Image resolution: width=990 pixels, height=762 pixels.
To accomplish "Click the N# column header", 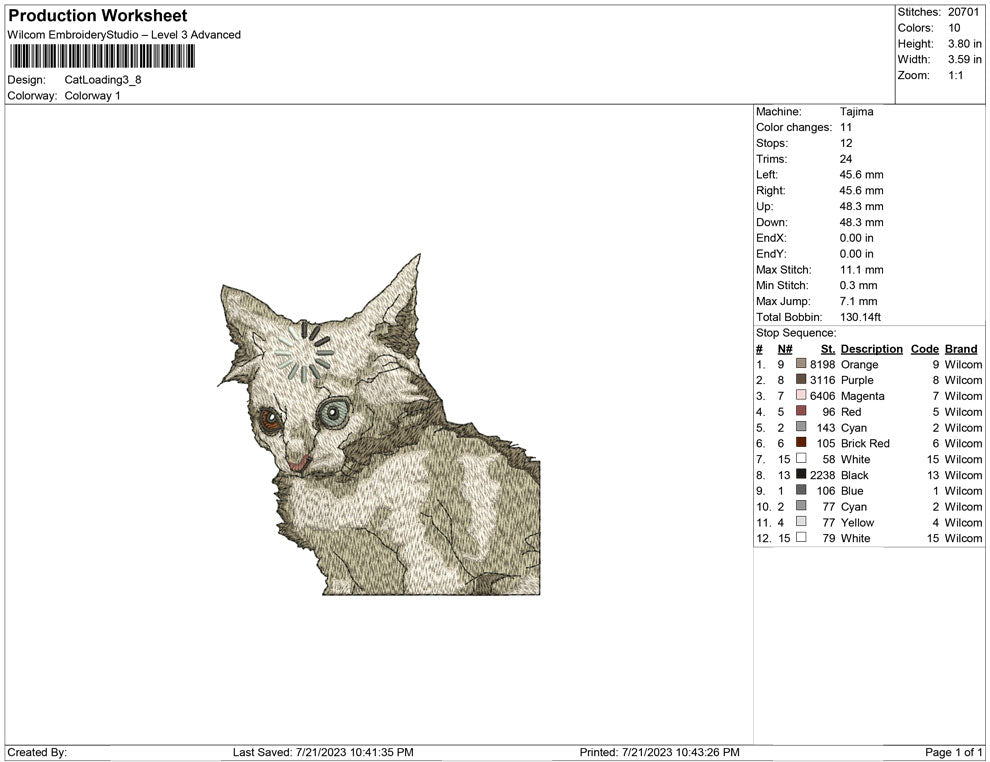I will point(785,349).
